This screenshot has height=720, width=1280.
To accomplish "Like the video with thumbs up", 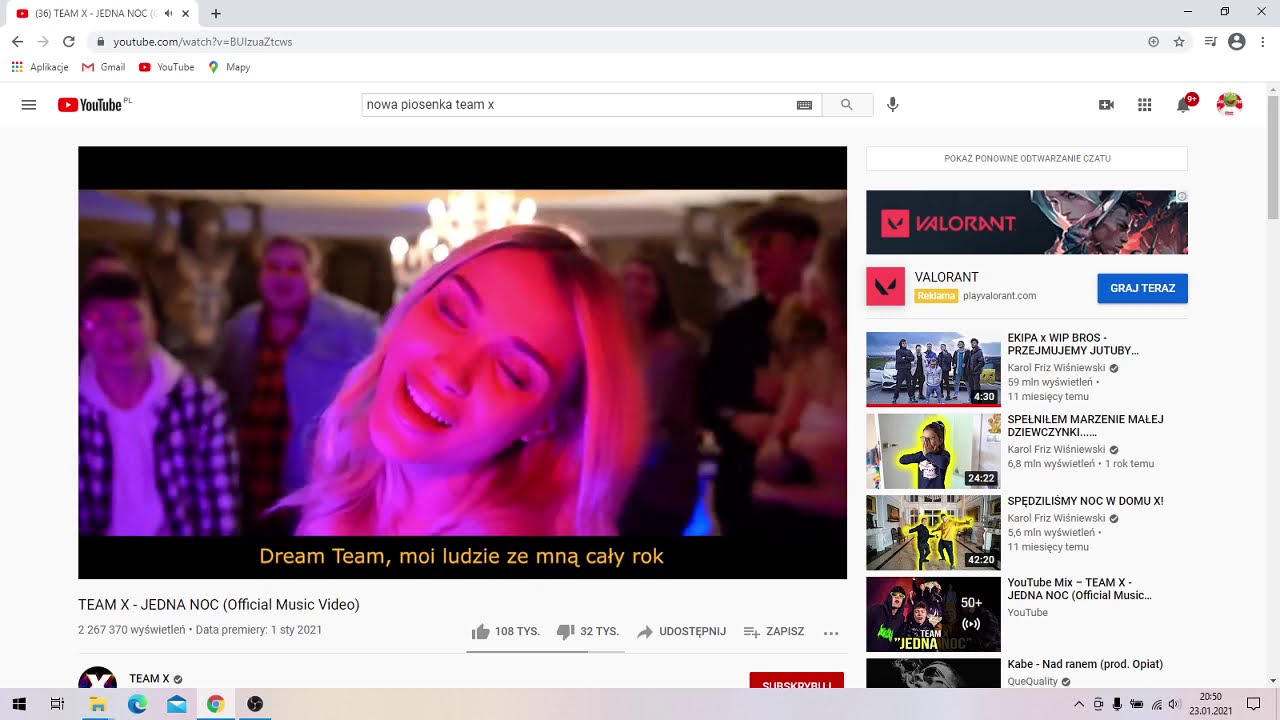I will pos(505,632).
